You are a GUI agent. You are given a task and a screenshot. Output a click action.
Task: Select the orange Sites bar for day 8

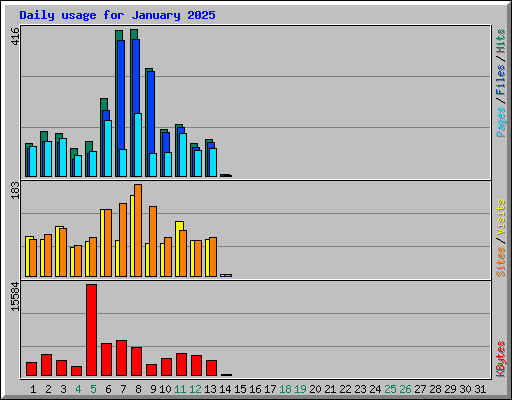click(x=138, y=230)
